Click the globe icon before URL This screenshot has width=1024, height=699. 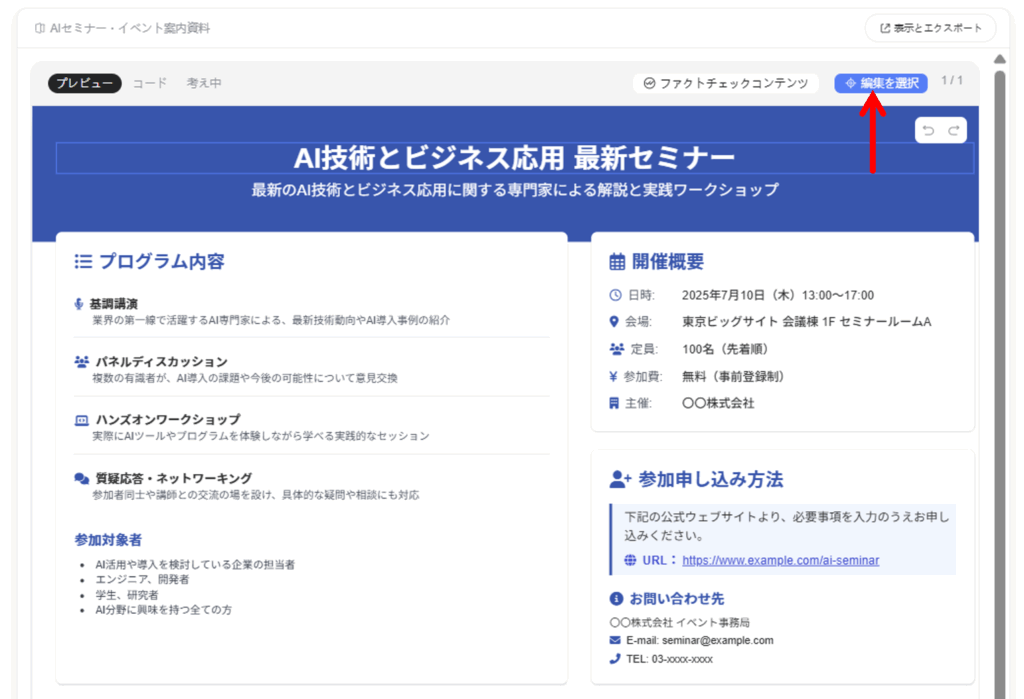(630, 560)
